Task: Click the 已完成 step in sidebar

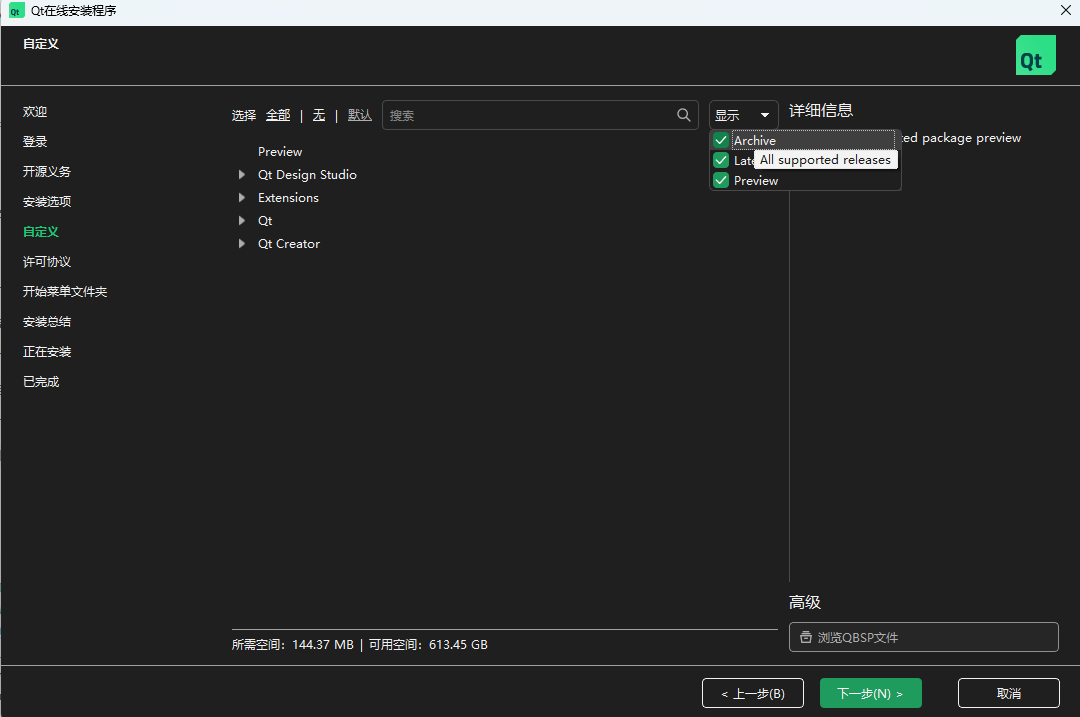Action: click(x=41, y=382)
